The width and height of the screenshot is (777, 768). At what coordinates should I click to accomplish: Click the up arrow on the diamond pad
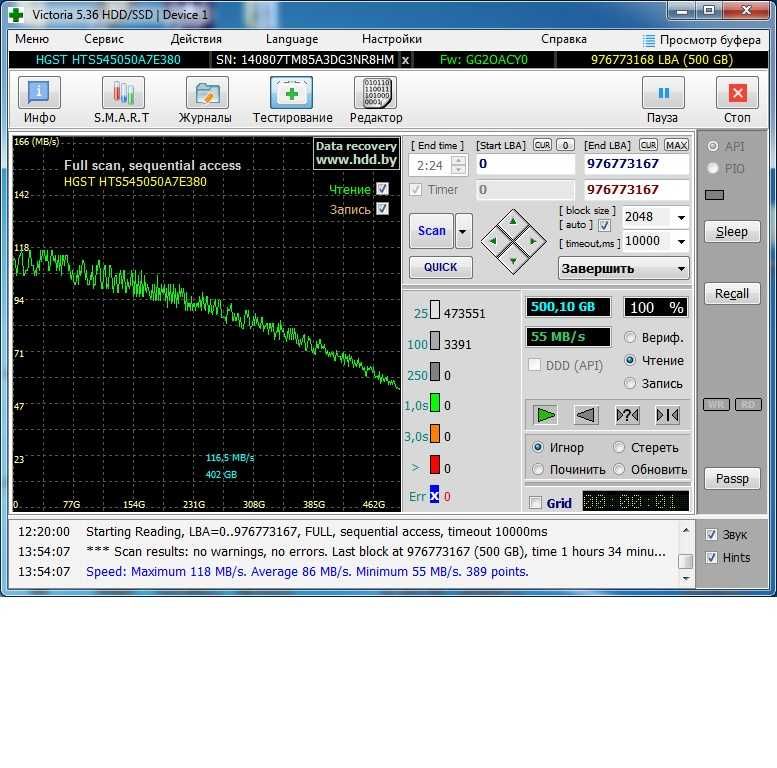(x=513, y=221)
